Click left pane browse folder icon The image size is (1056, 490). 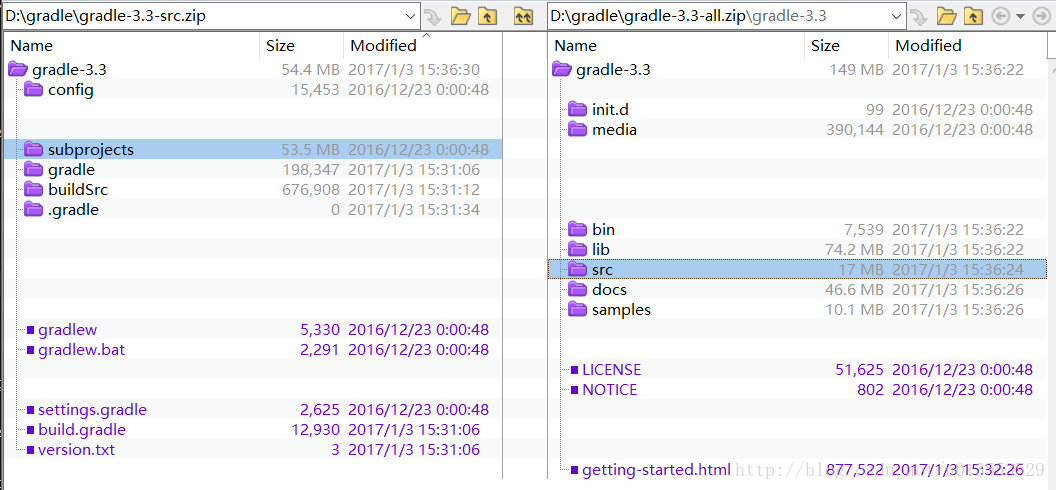tap(461, 16)
